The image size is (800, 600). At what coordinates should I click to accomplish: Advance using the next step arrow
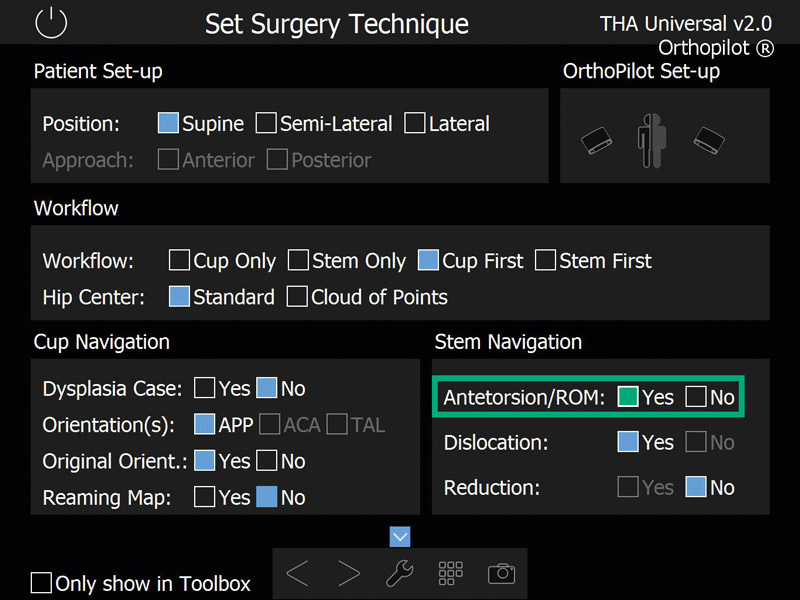point(349,573)
